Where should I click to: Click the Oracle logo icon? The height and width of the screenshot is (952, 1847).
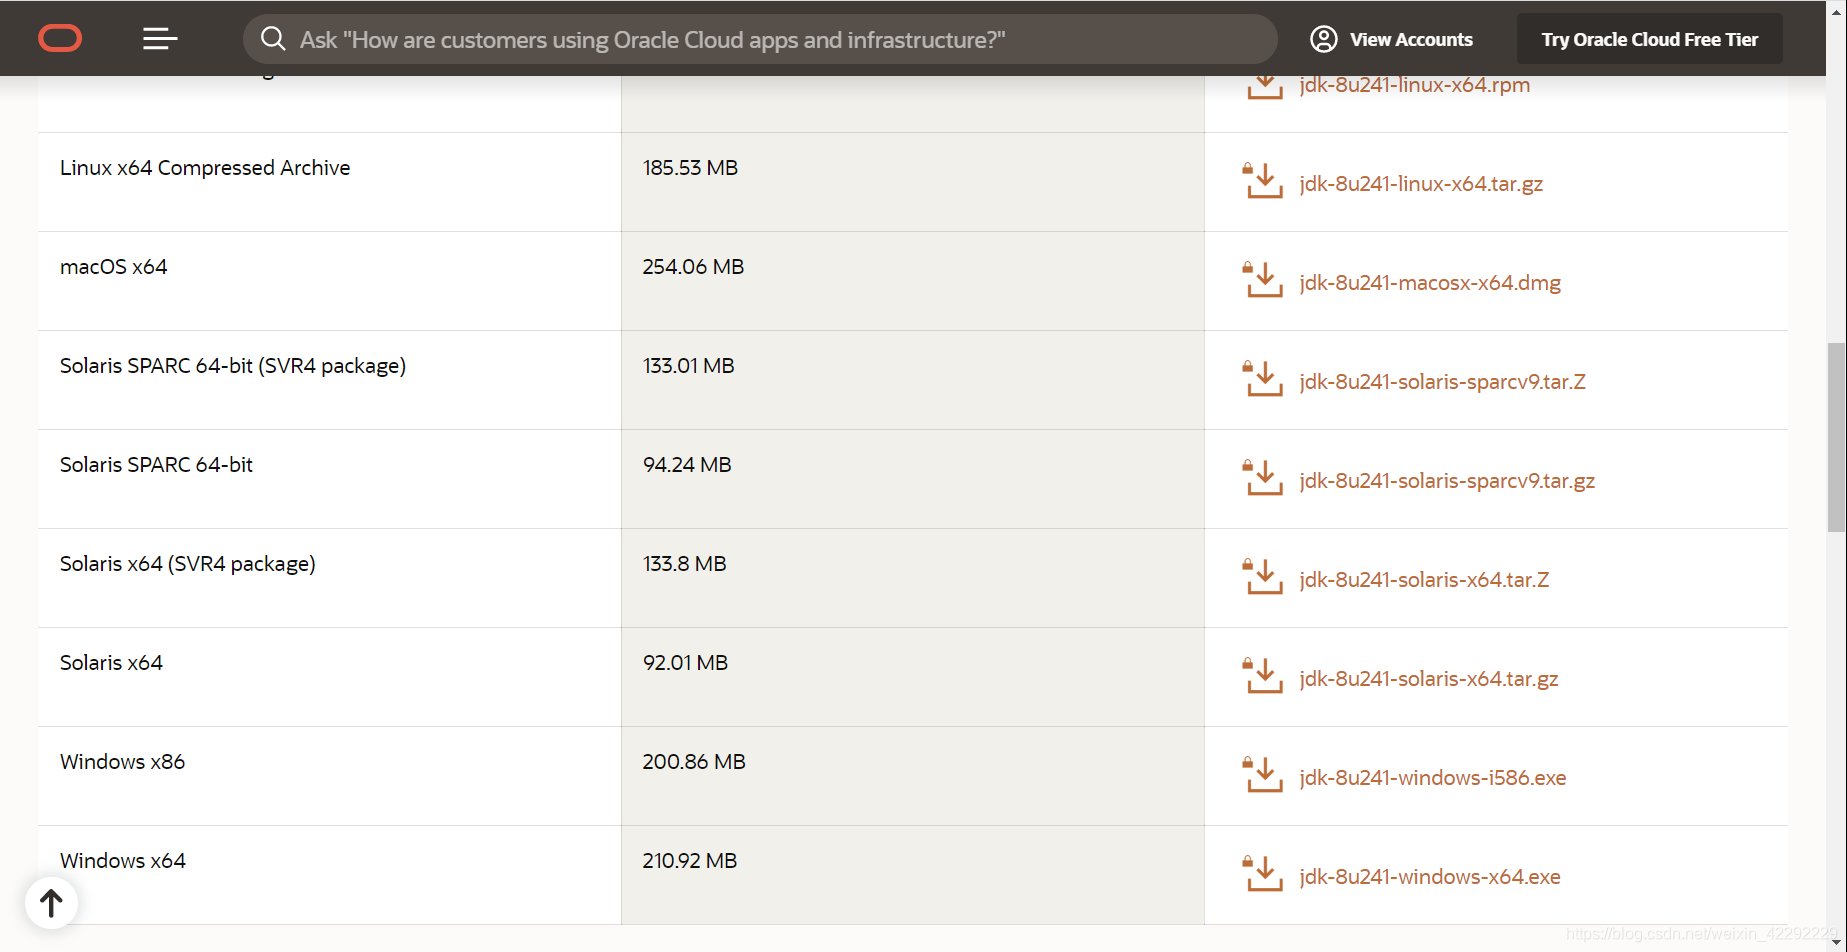click(60, 39)
